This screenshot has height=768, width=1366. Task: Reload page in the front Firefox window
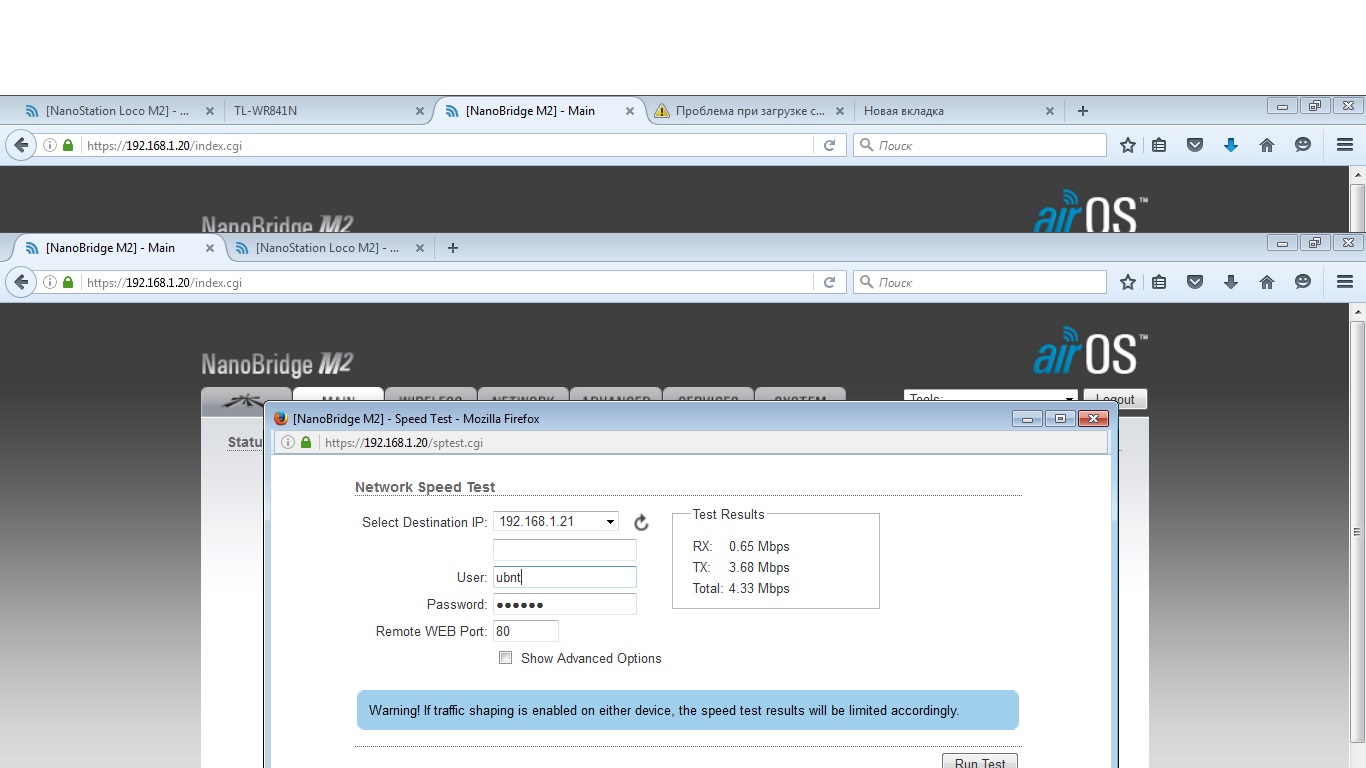click(x=829, y=282)
